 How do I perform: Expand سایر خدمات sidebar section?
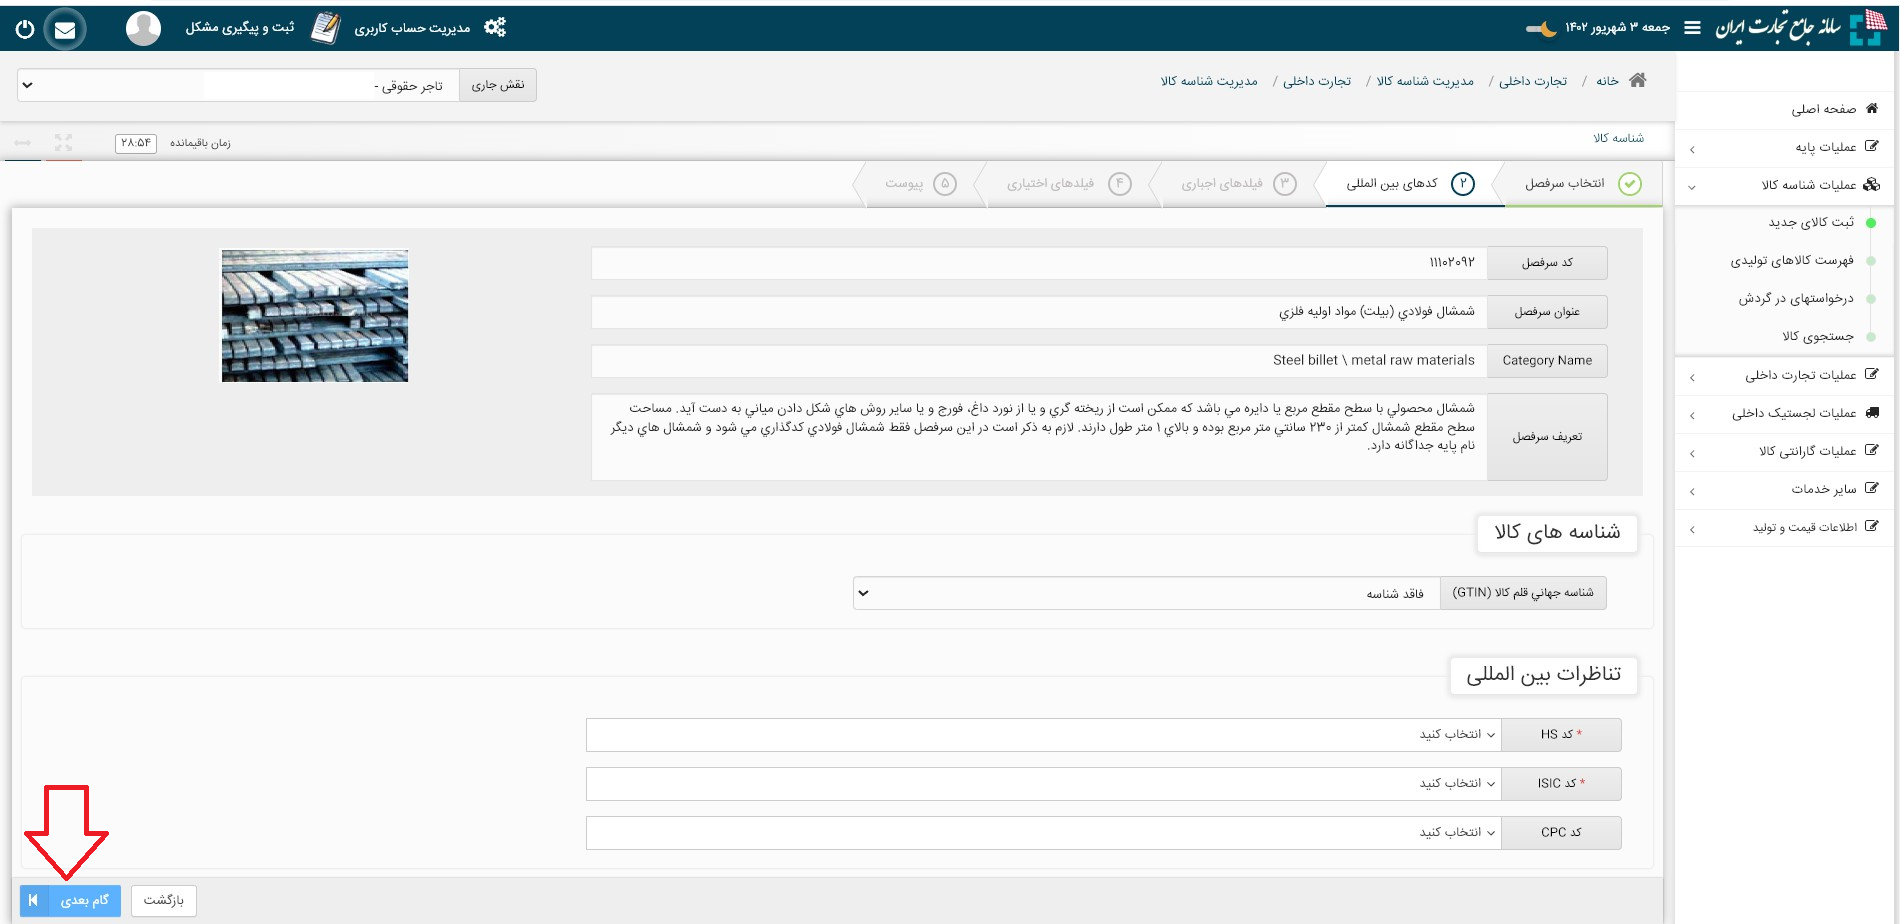(1787, 490)
